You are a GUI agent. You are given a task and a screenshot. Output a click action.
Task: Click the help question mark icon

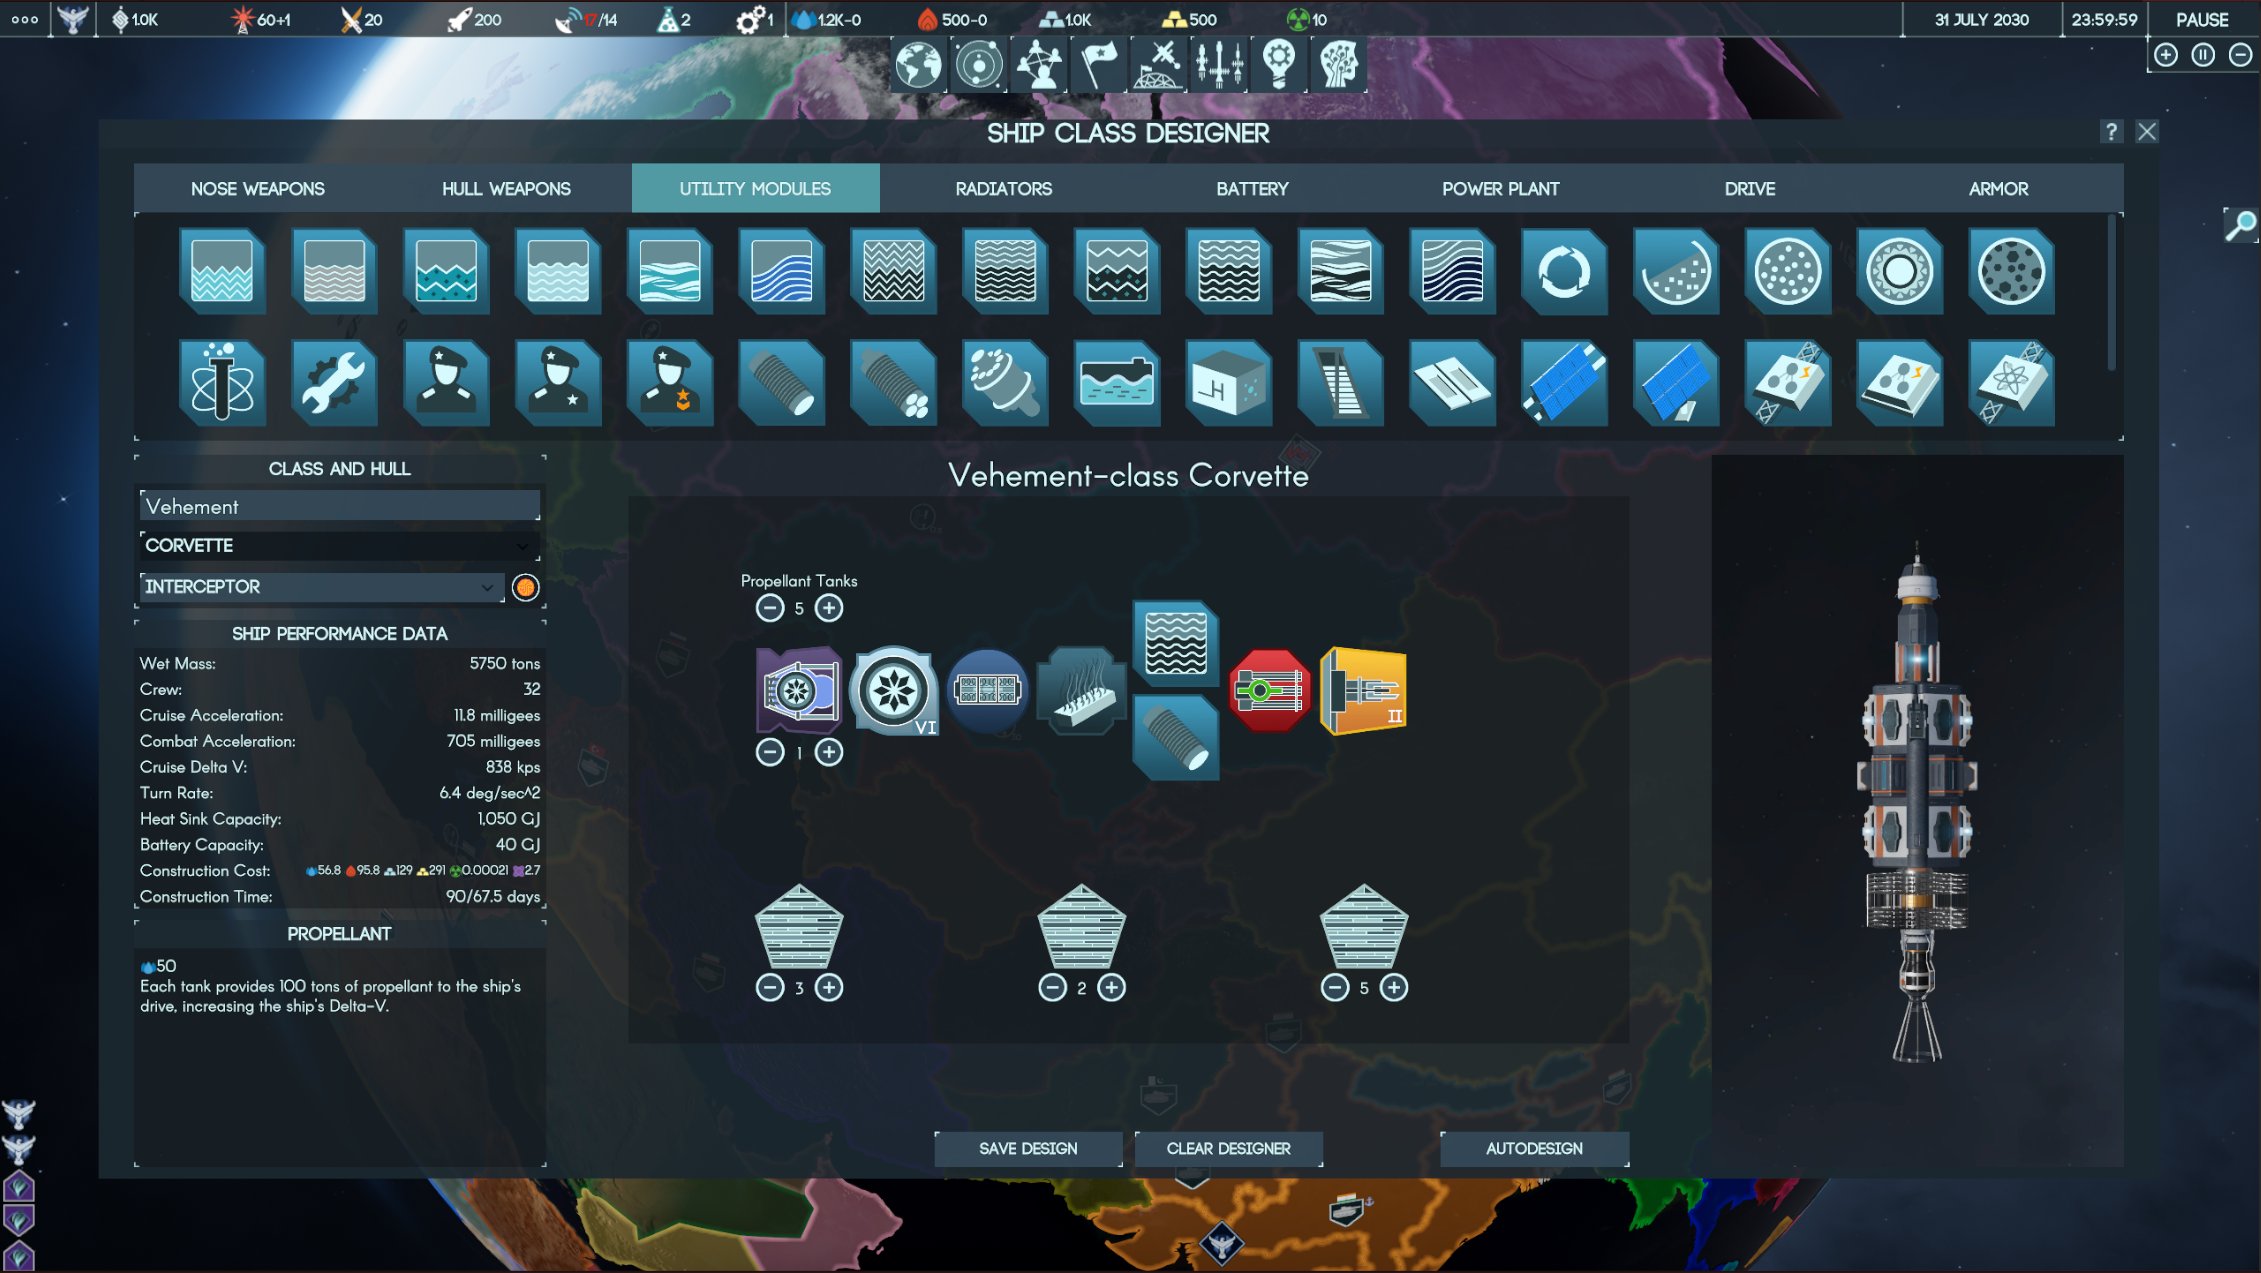click(x=2110, y=131)
